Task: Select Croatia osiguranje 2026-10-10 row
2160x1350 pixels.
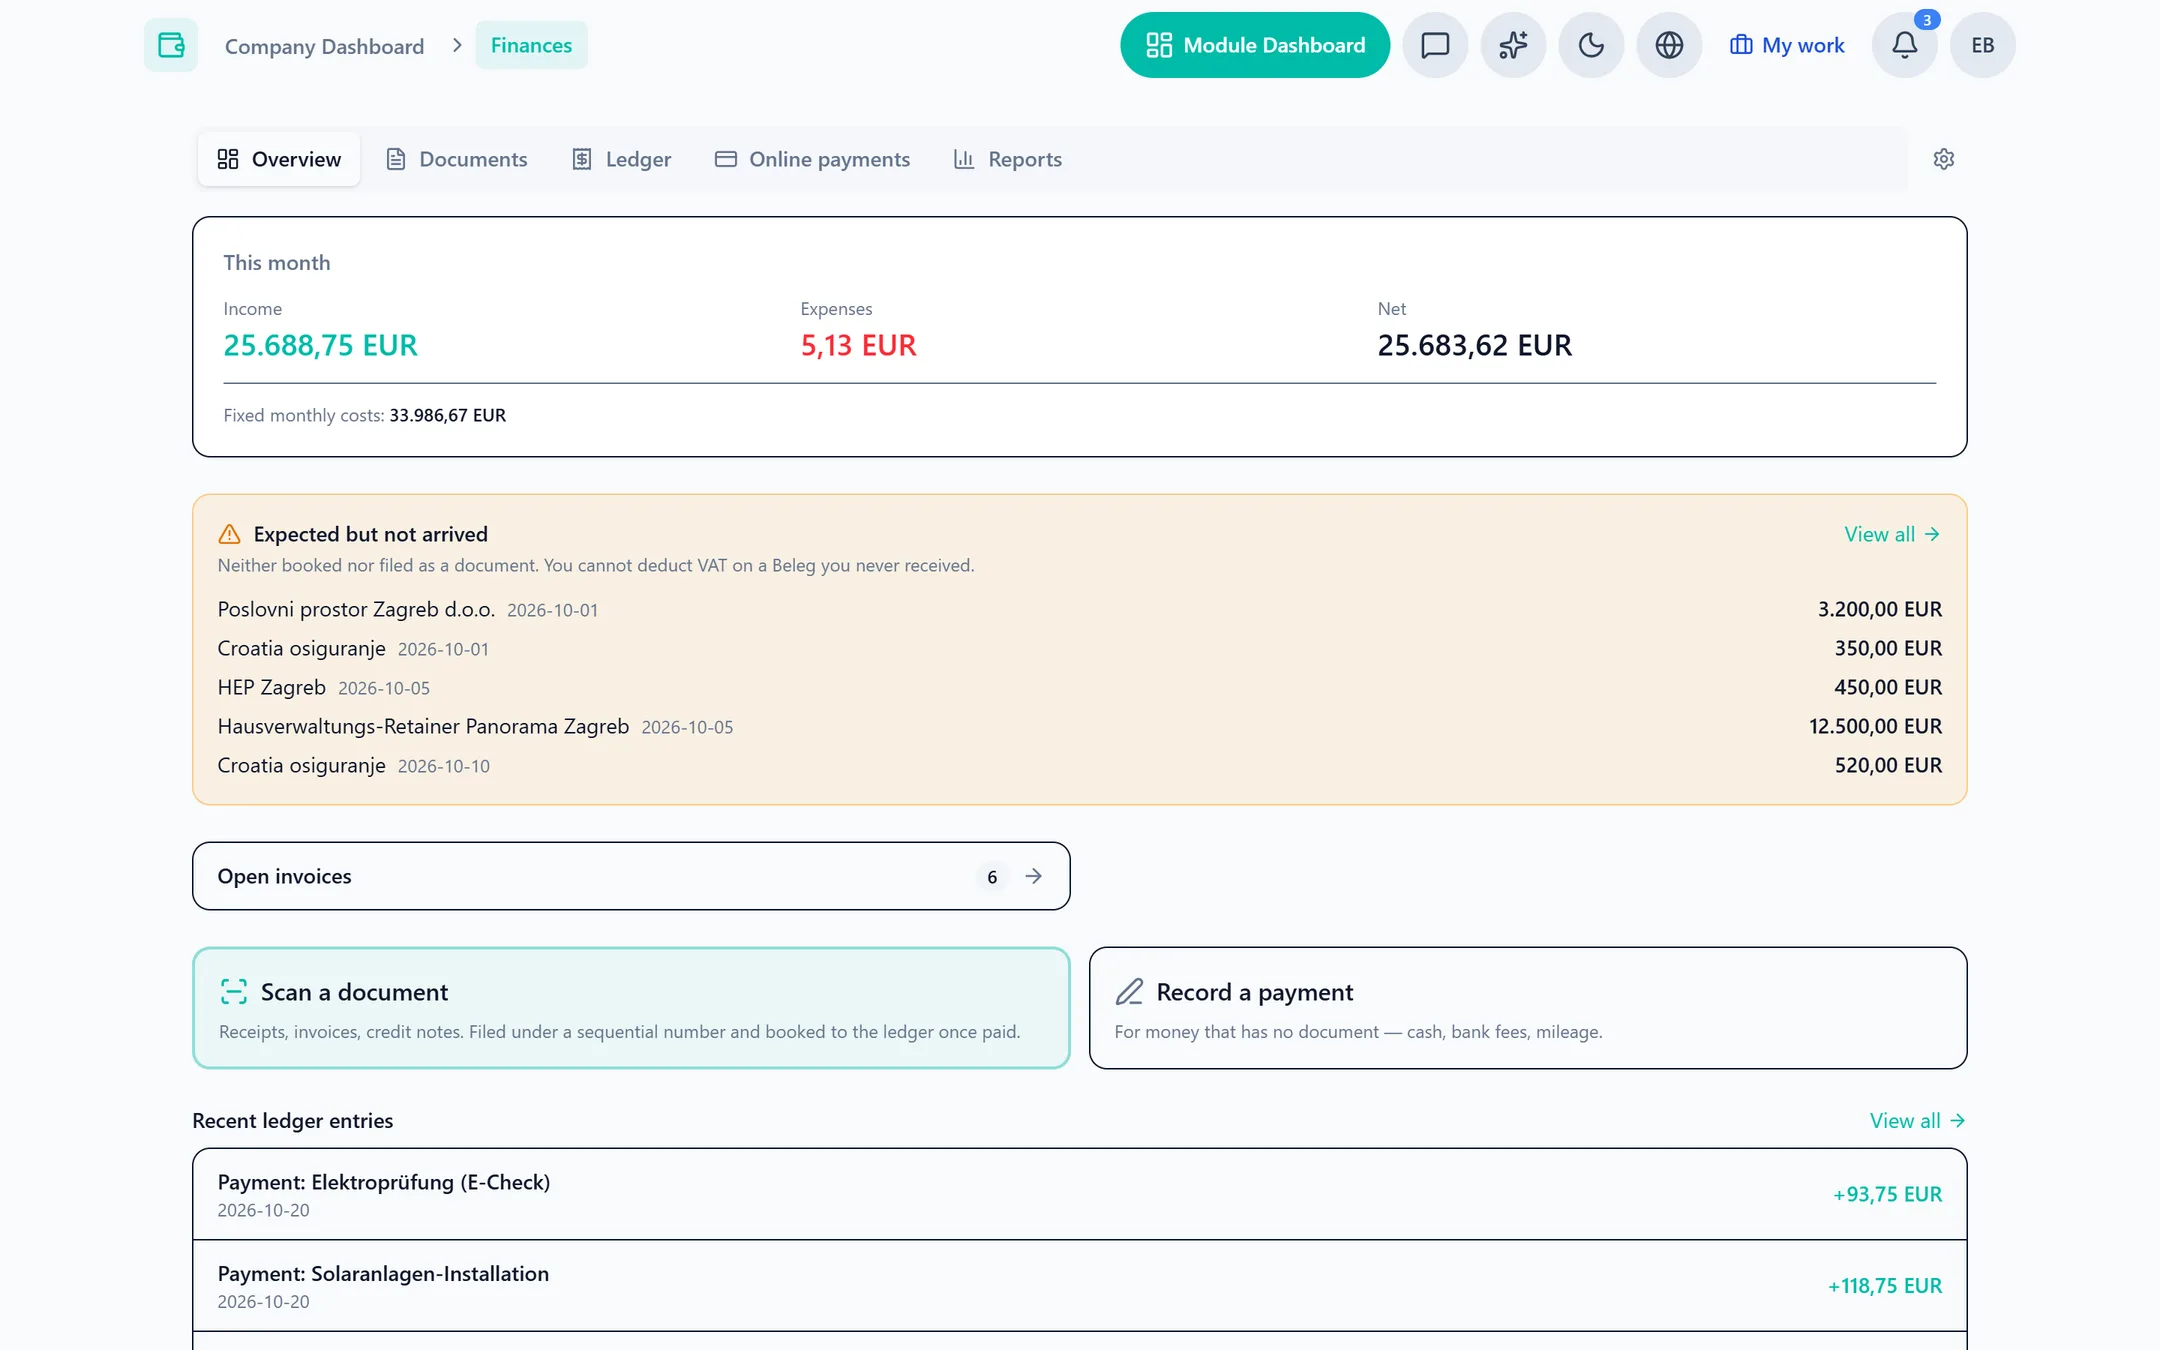Action: coord(1080,765)
